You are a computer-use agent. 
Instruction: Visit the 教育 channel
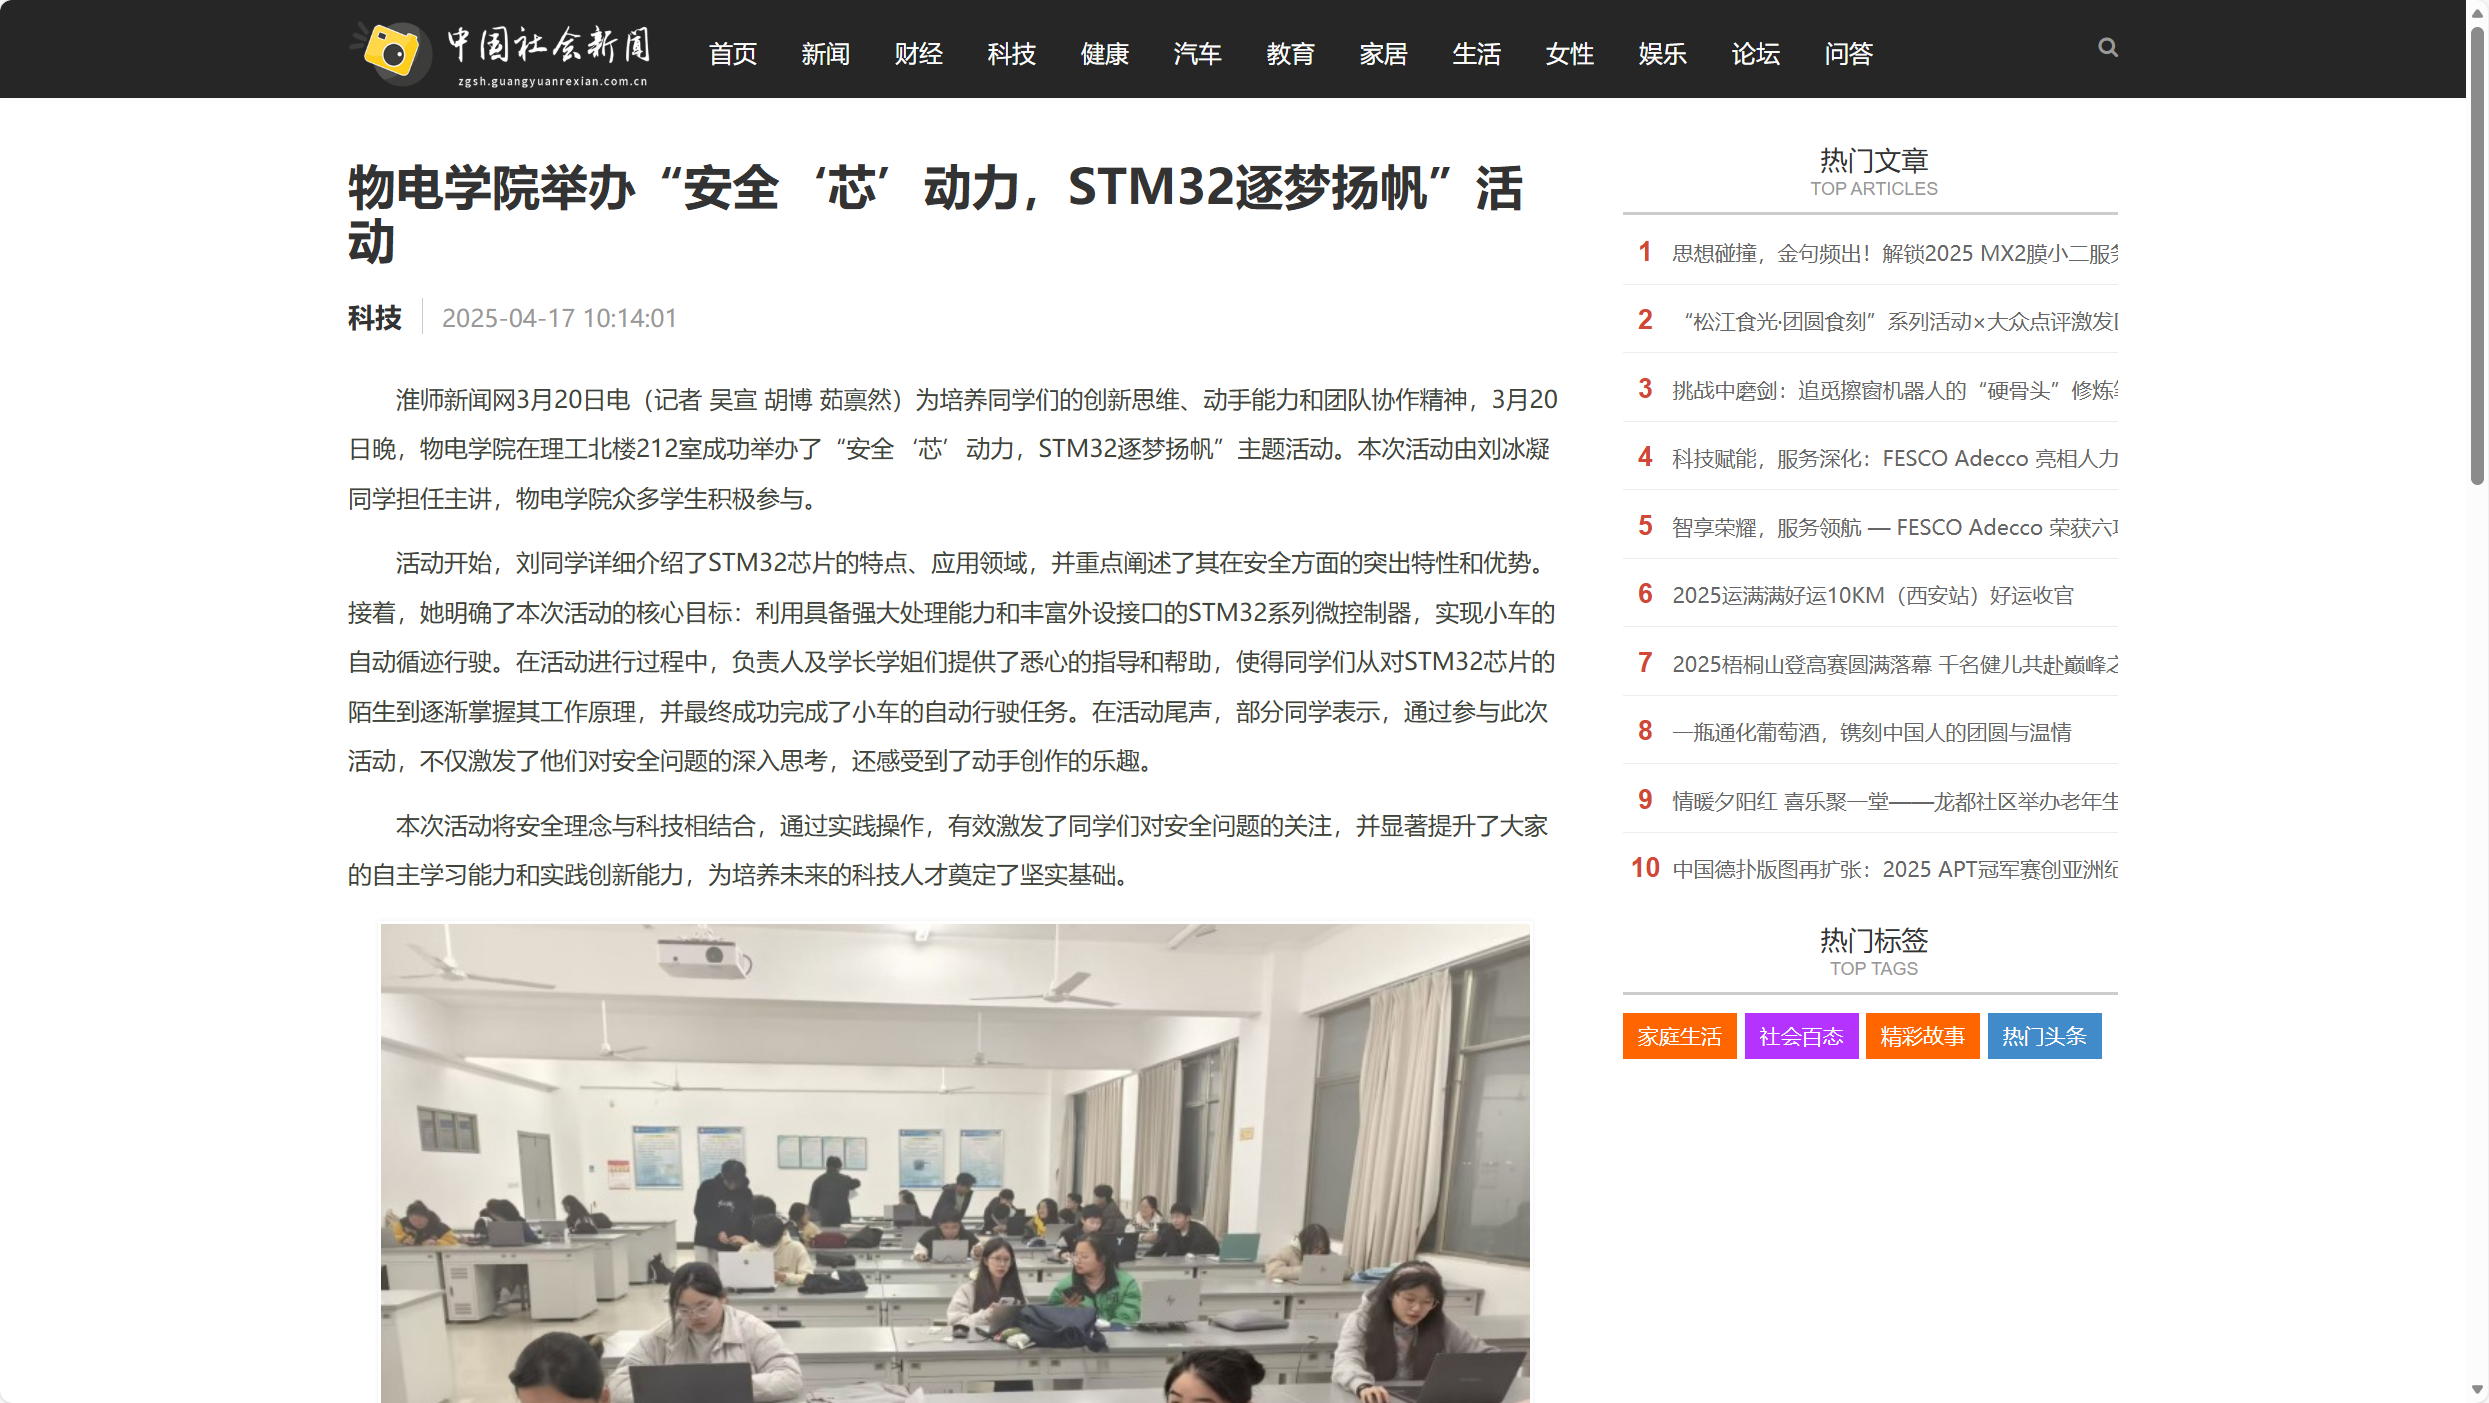(1290, 55)
